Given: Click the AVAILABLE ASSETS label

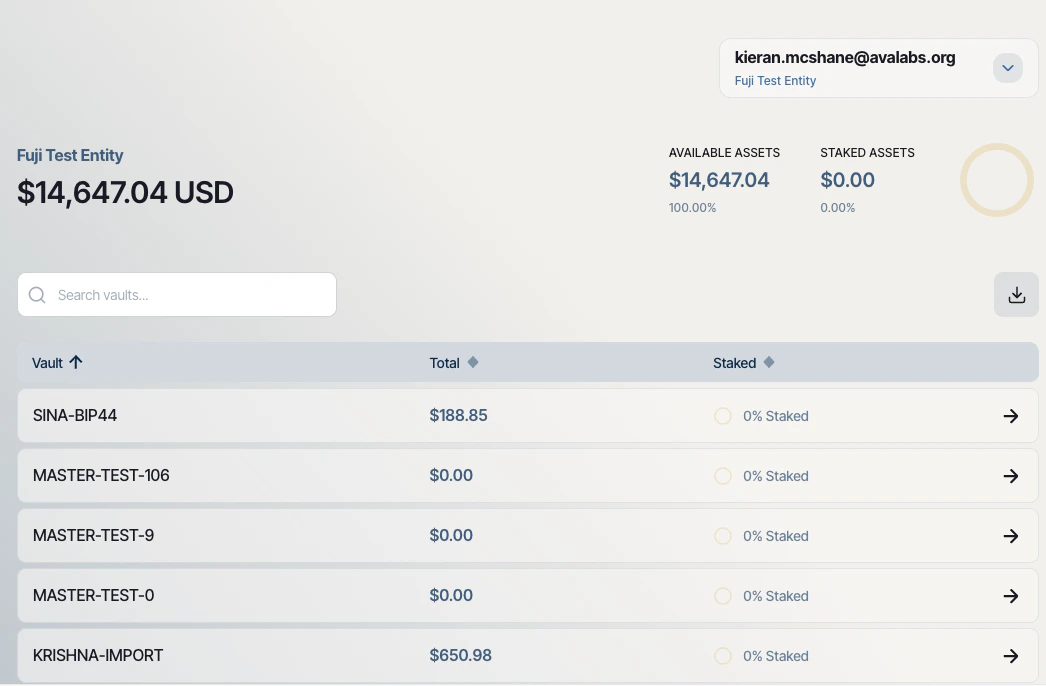Looking at the screenshot, I should [x=724, y=153].
